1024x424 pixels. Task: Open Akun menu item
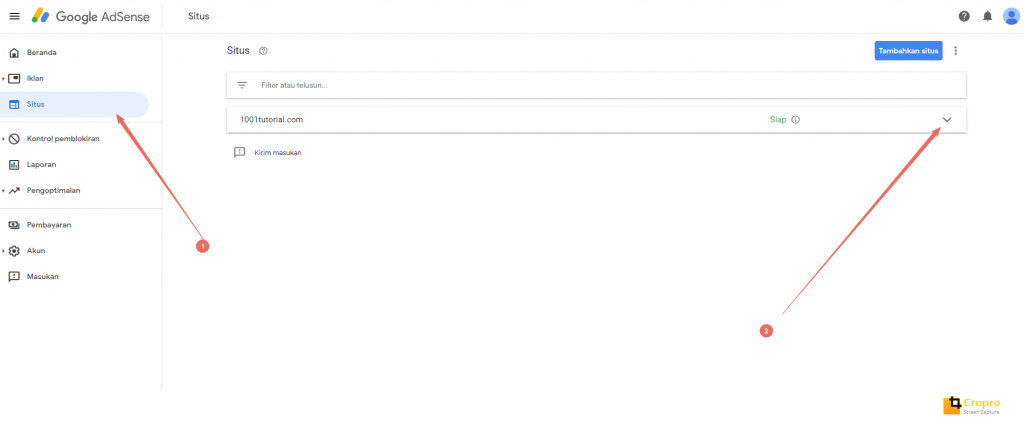36,251
